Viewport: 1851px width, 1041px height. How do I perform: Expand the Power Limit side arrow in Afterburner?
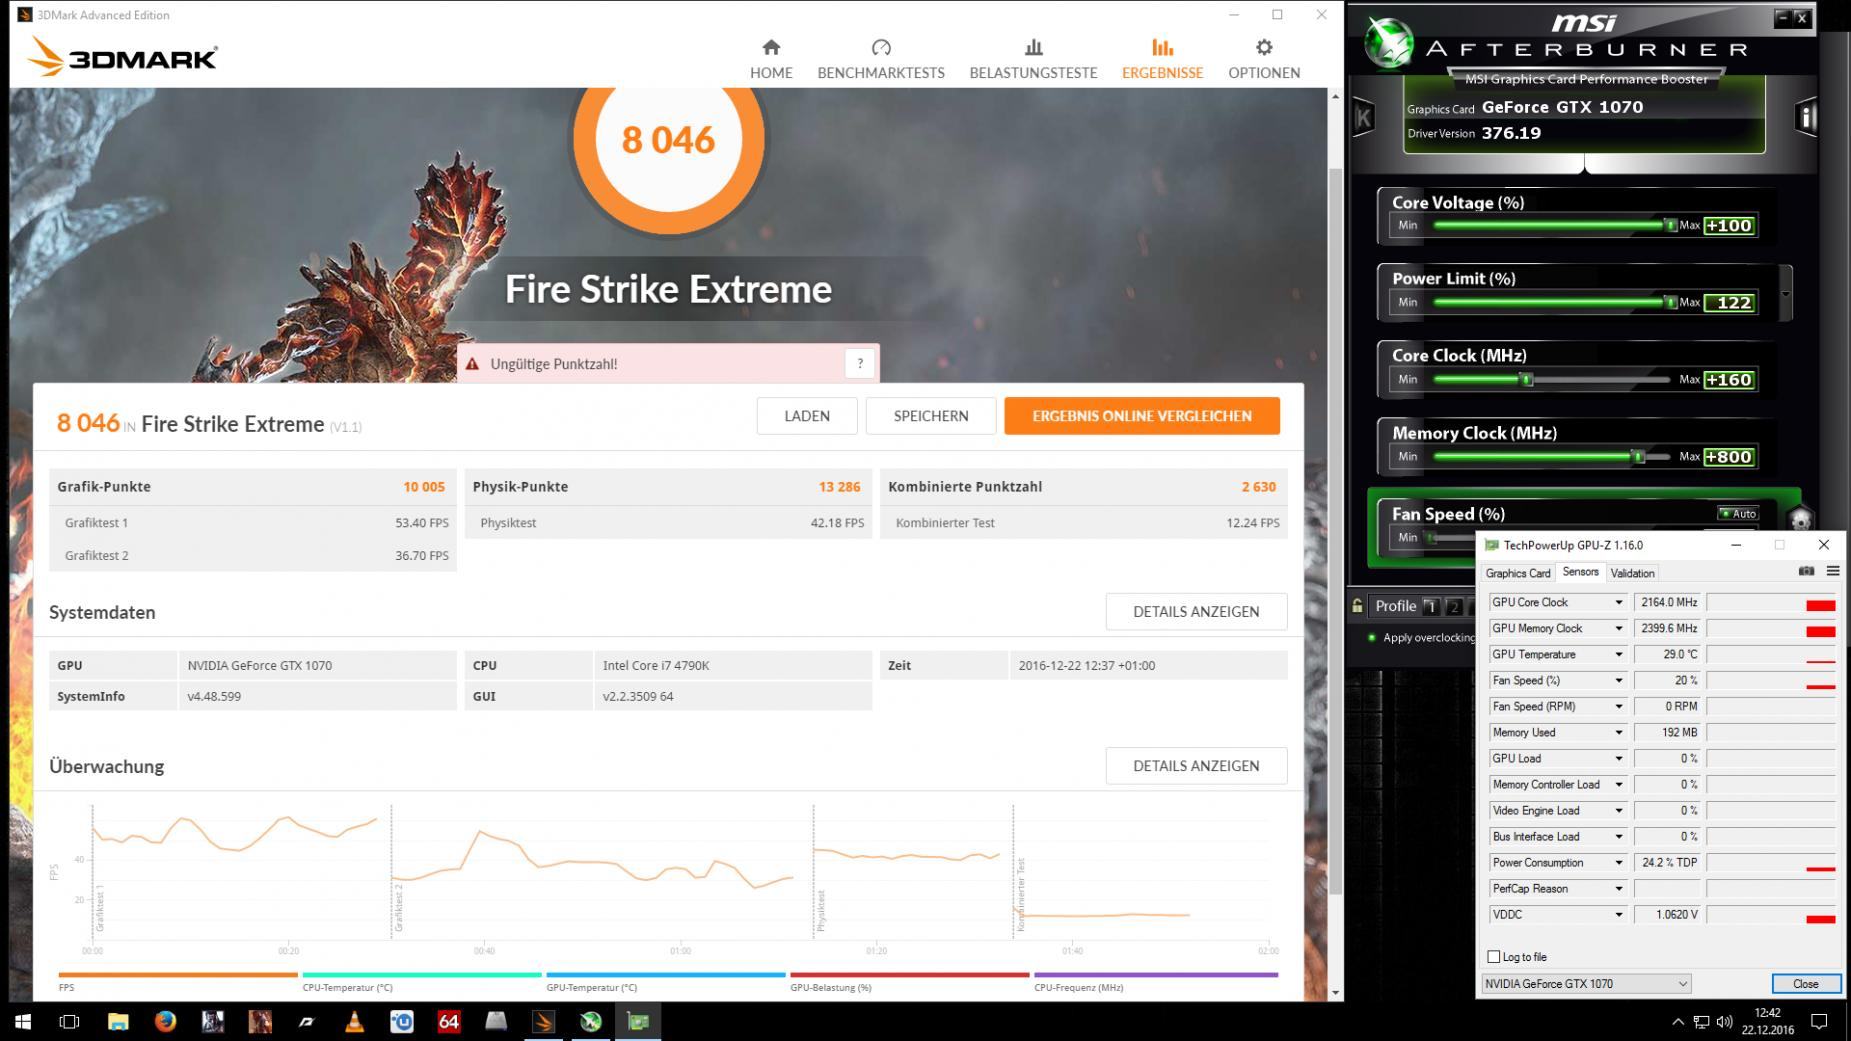pos(1785,293)
